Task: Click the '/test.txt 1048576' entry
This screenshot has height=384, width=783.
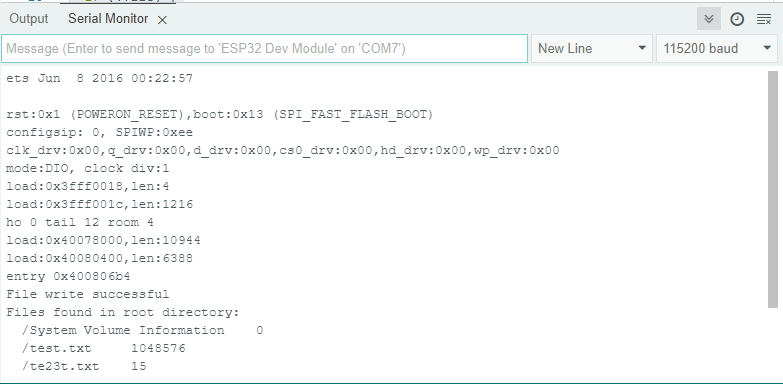Action: tap(103, 349)
